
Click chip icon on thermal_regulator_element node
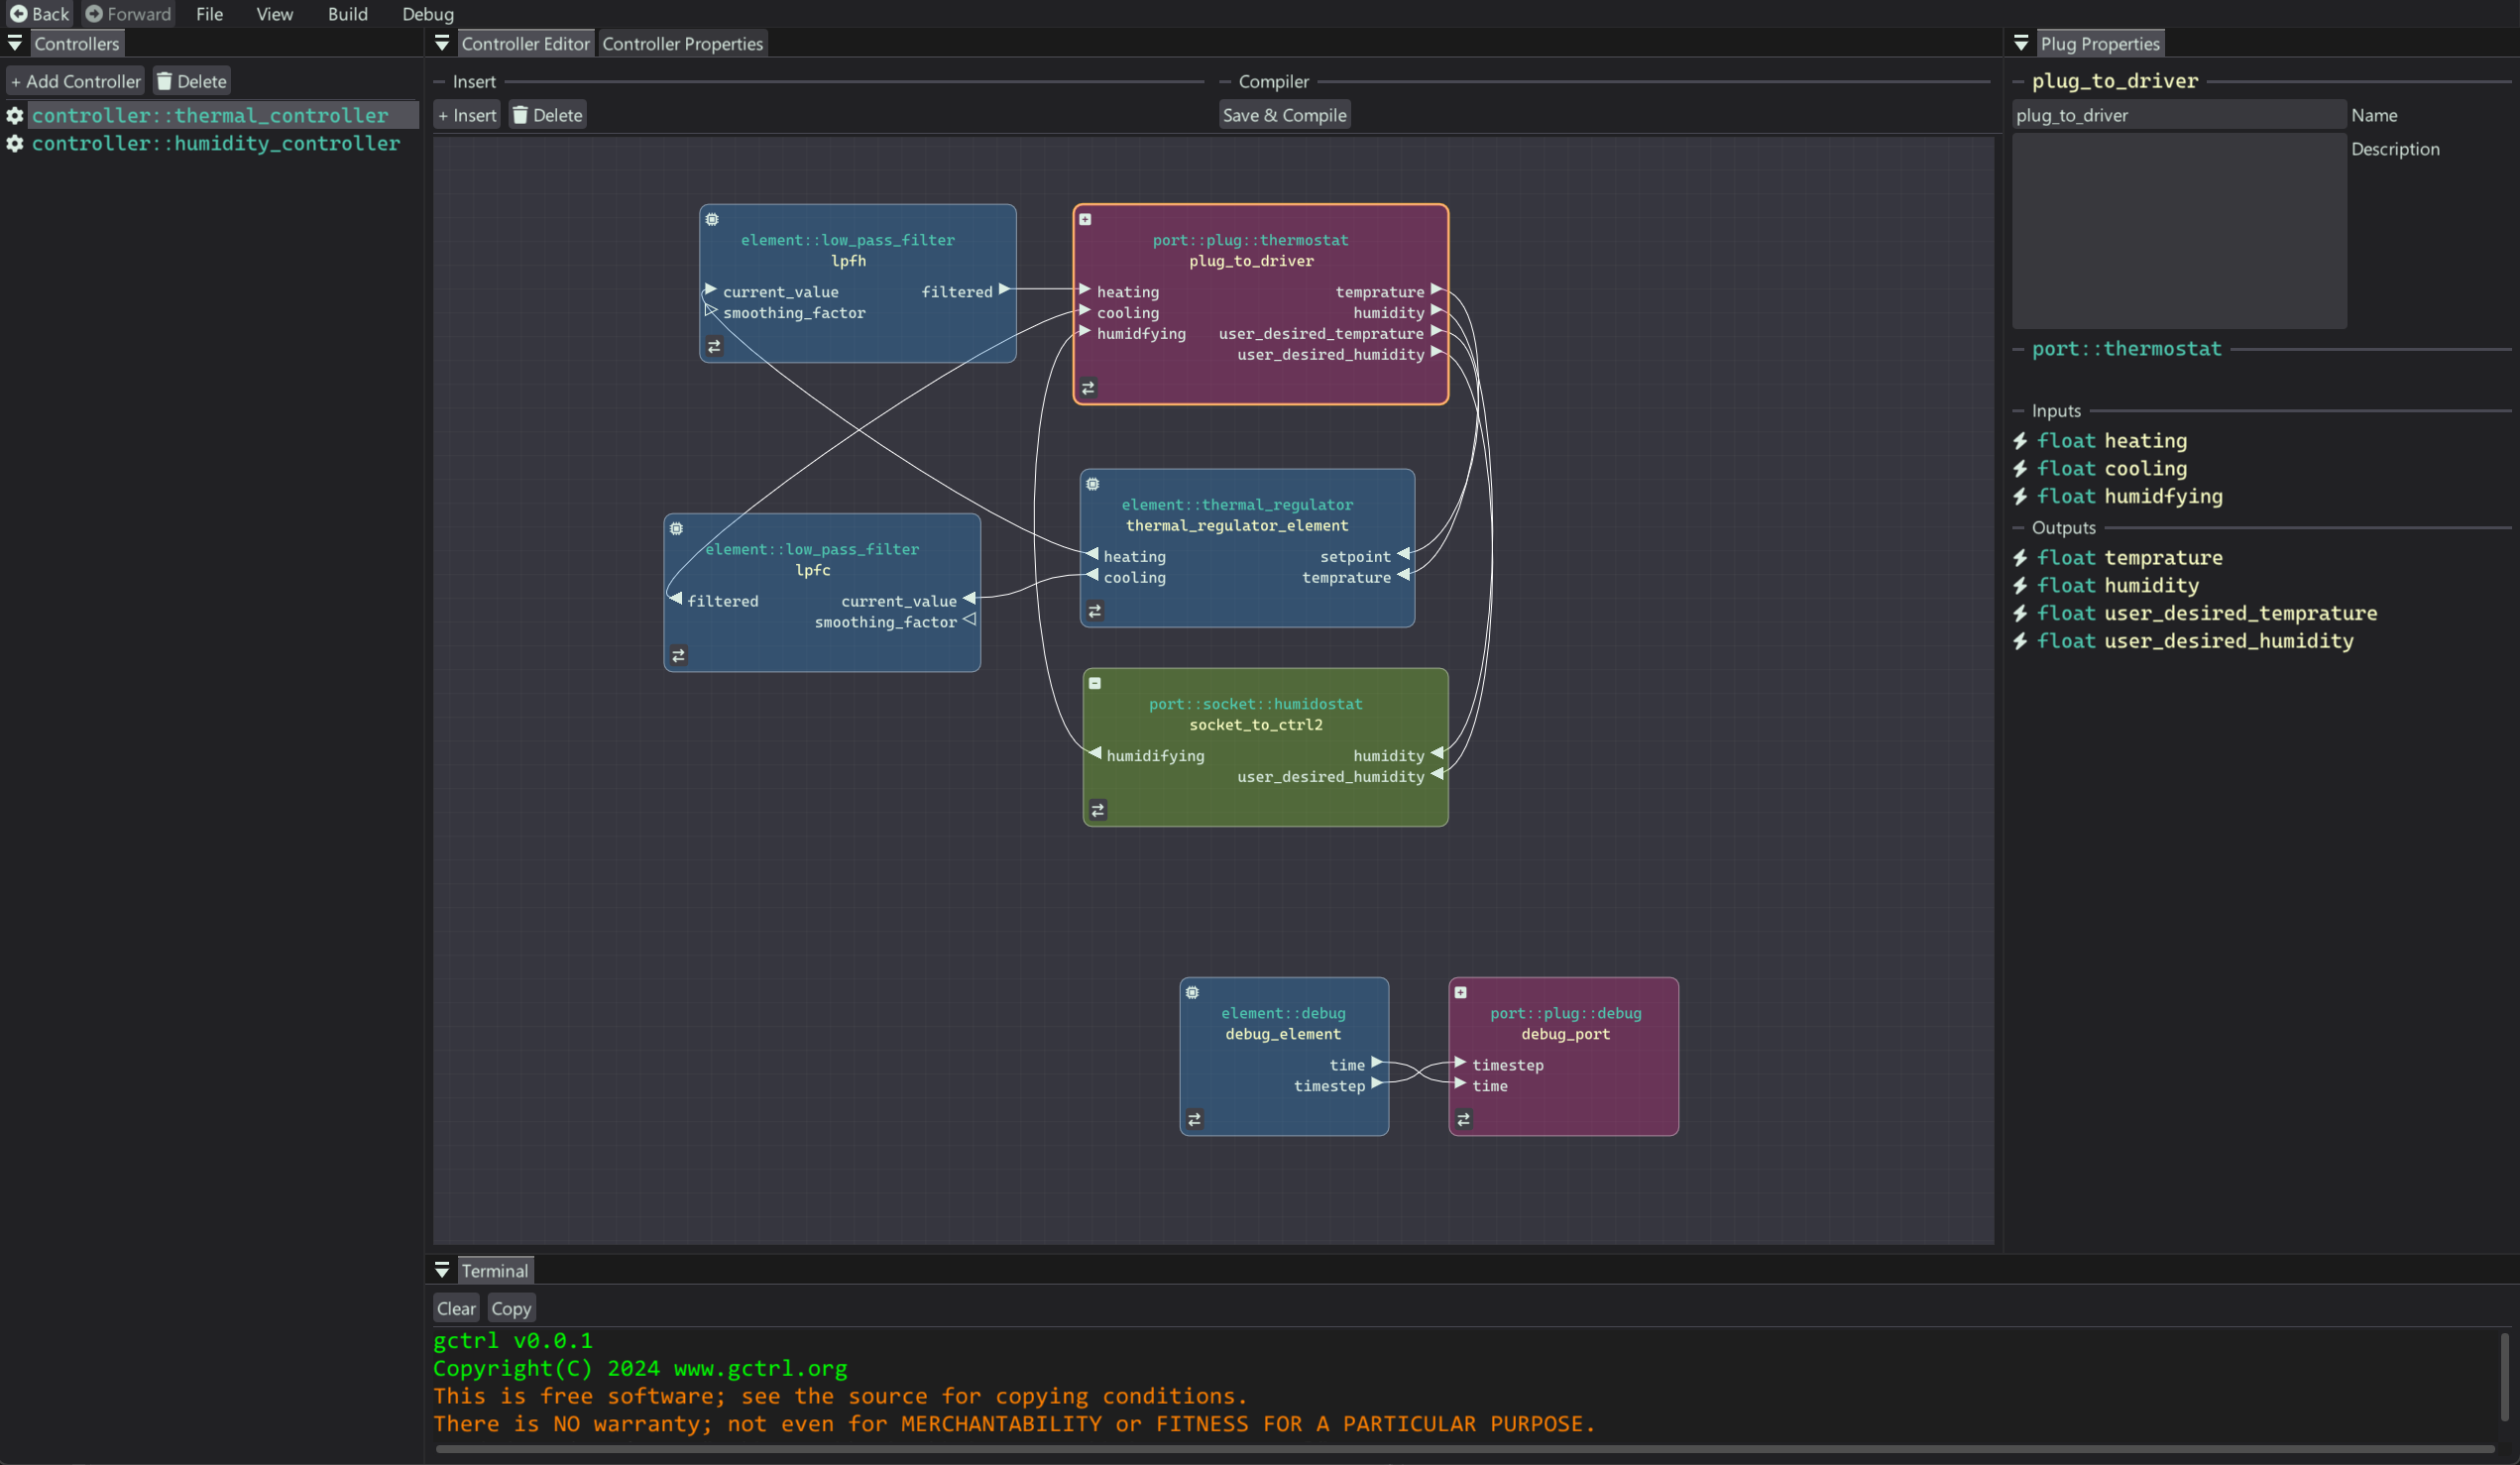1093,484
